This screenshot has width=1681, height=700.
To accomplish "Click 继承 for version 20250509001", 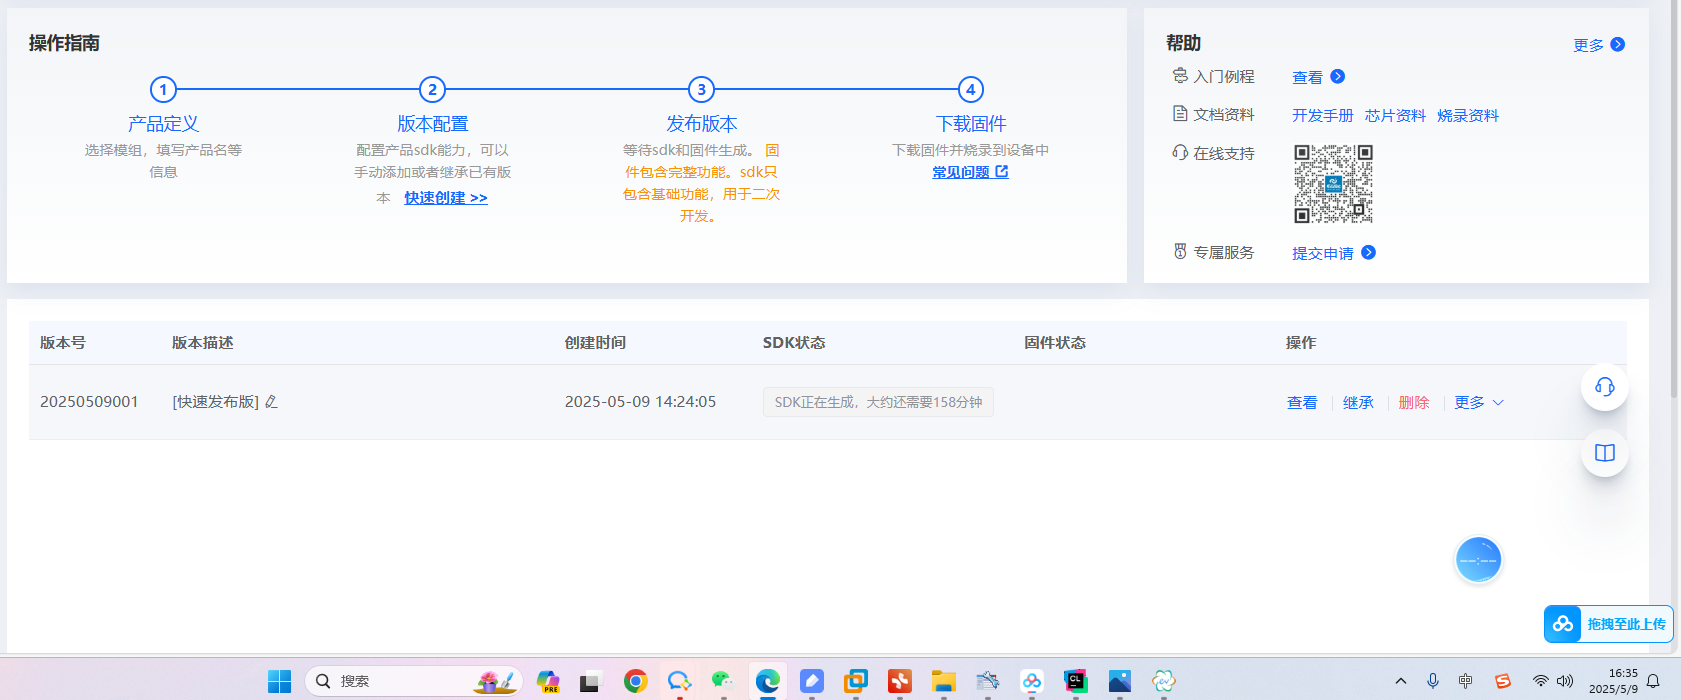I will (1358, 402).
